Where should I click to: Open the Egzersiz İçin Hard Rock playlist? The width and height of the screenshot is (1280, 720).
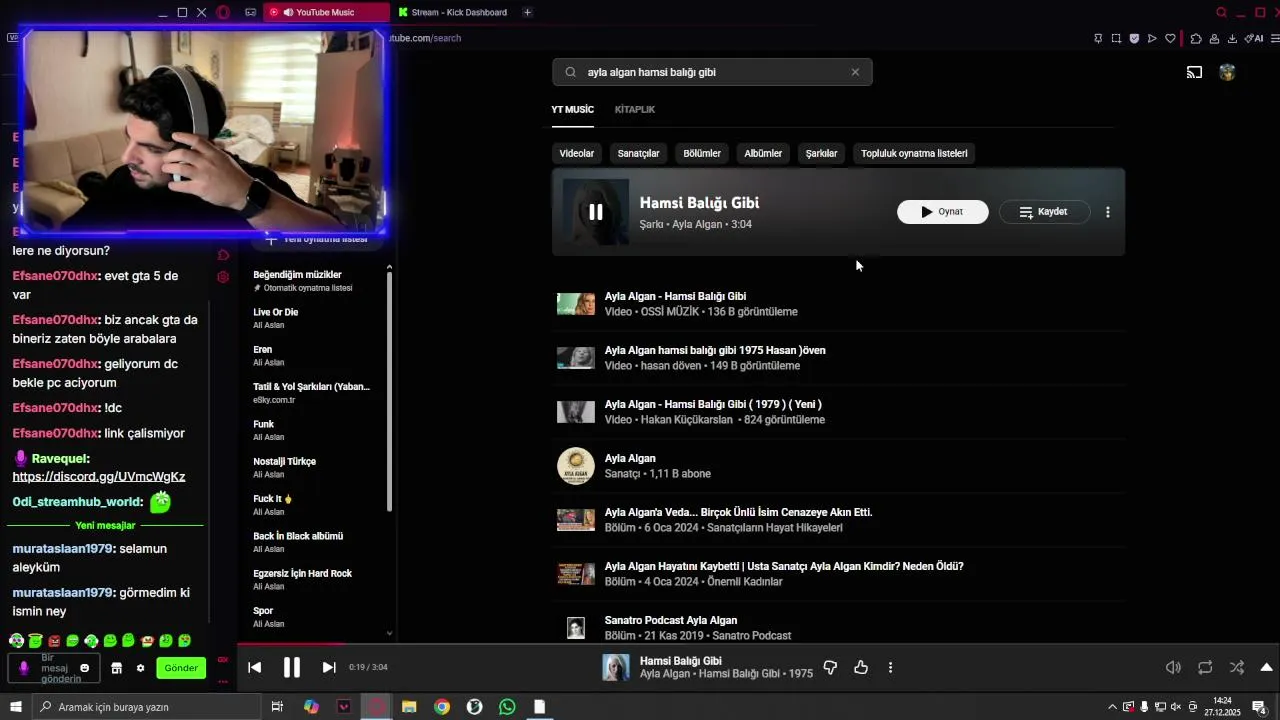[315, 579]
